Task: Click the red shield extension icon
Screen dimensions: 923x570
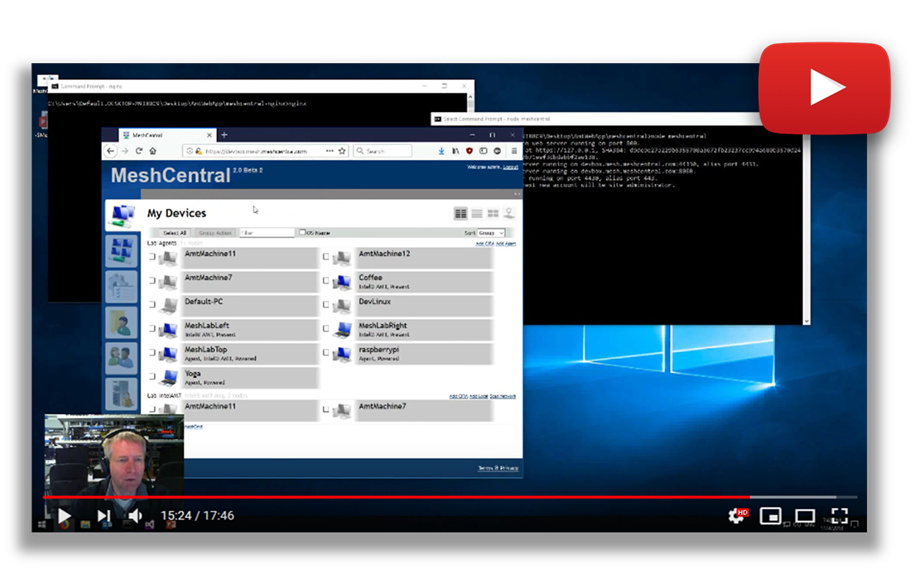Action: tap(469, 151)
